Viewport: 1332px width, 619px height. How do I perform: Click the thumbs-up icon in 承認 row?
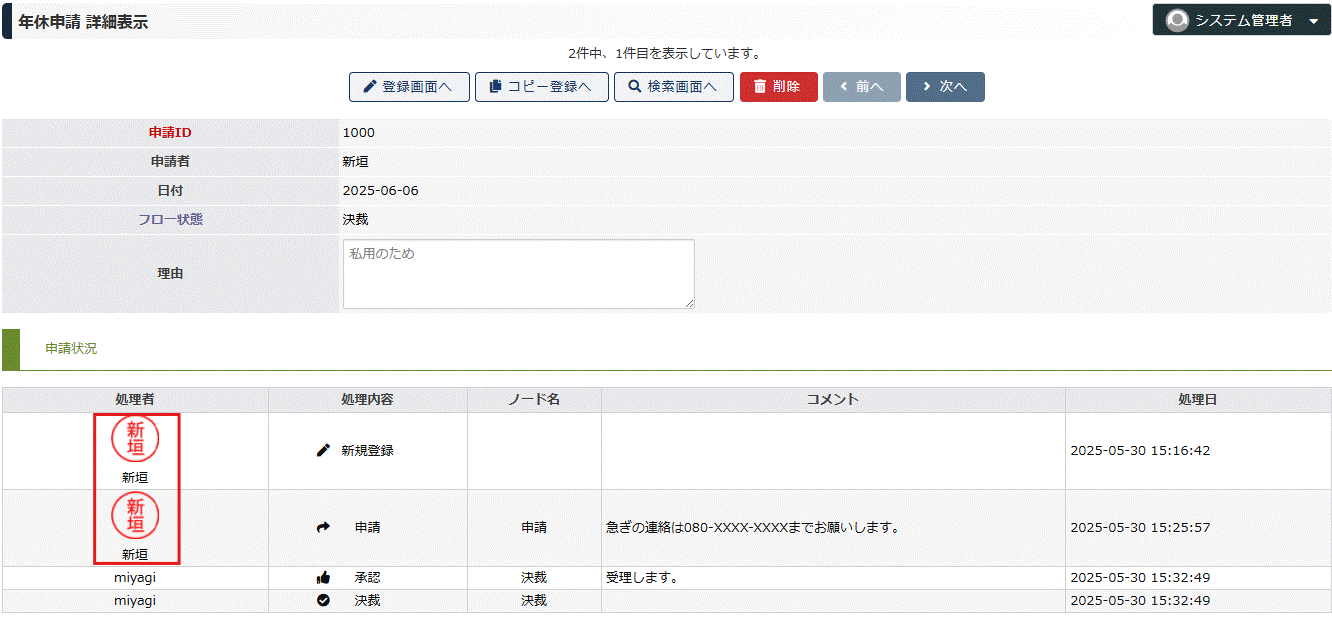323,578
